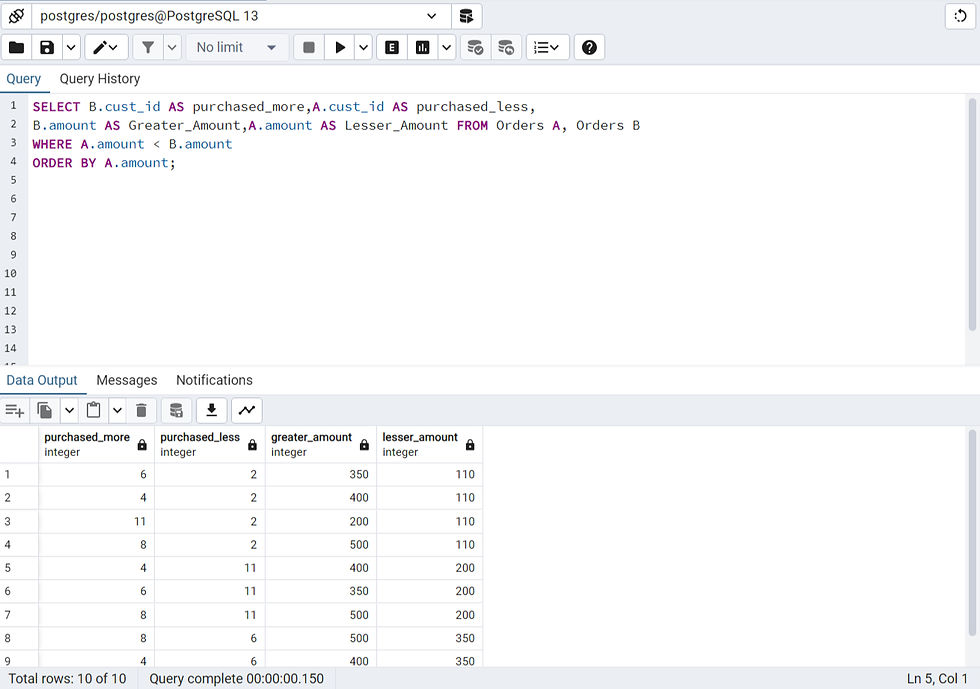
Task: Open the Graph Visualiser line-chart icon
Action: (246, 410)
